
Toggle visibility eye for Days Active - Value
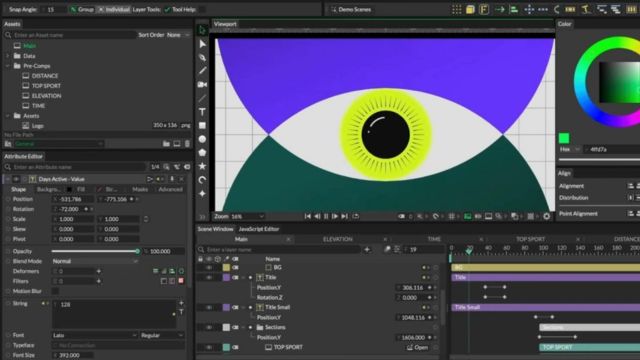click(x=16, y=179)
